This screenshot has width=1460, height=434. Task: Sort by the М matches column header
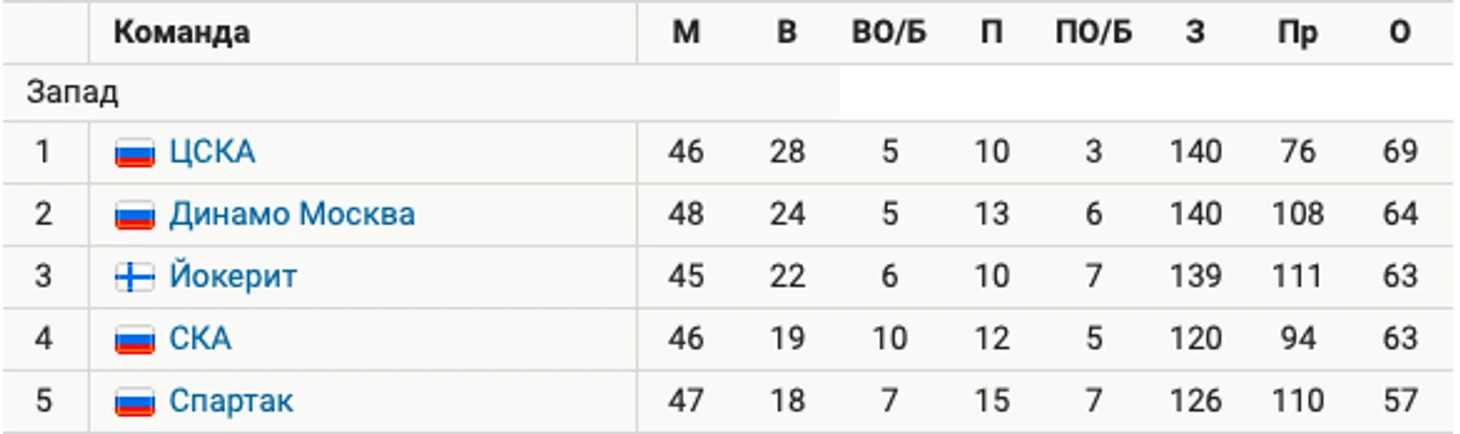tap(686, 33)
